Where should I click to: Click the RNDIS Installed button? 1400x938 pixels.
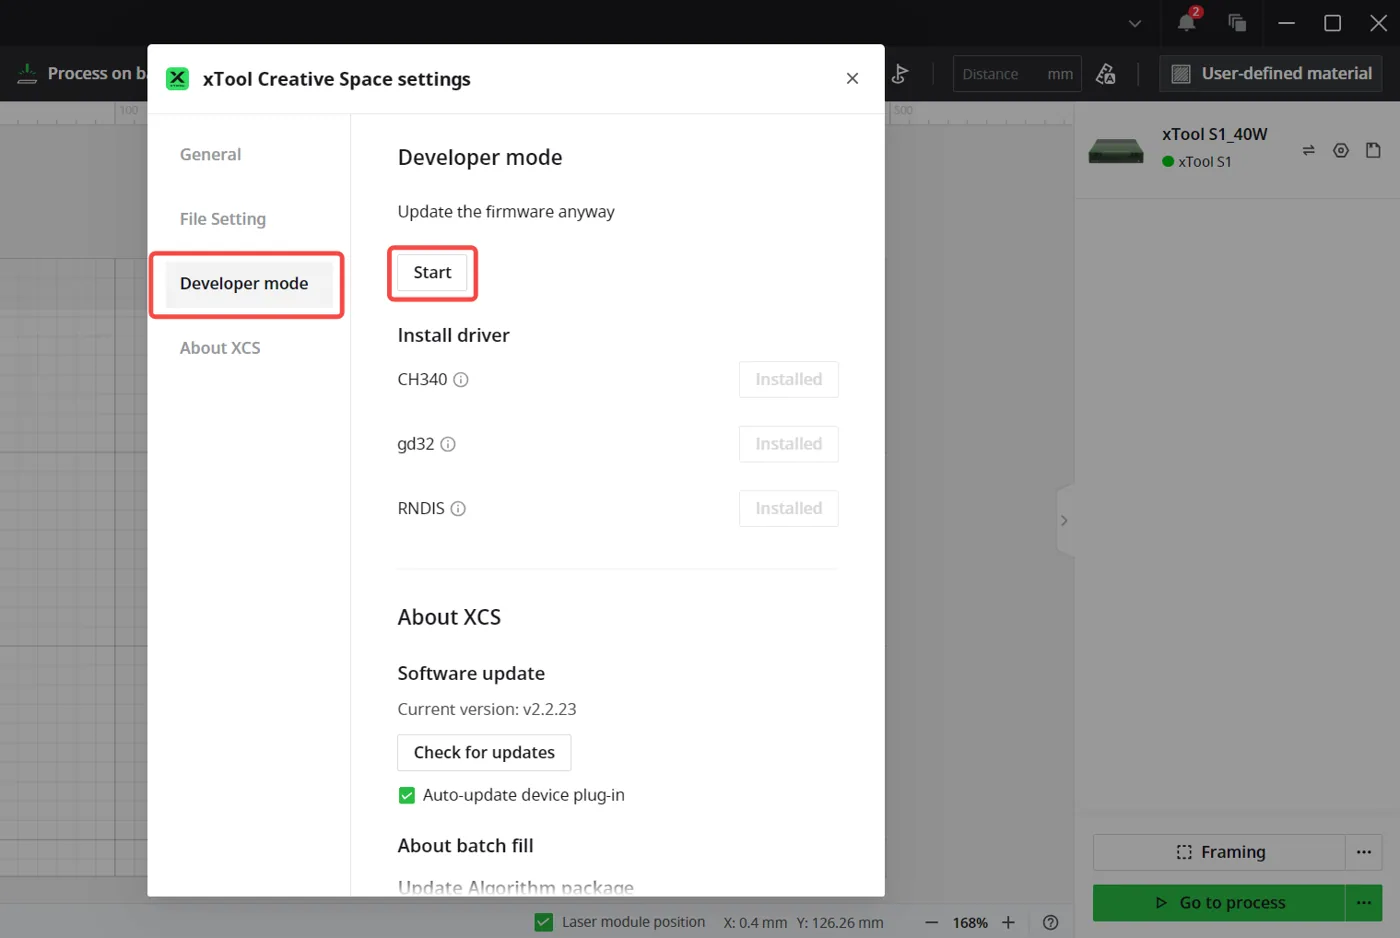[x=788, y=508]
